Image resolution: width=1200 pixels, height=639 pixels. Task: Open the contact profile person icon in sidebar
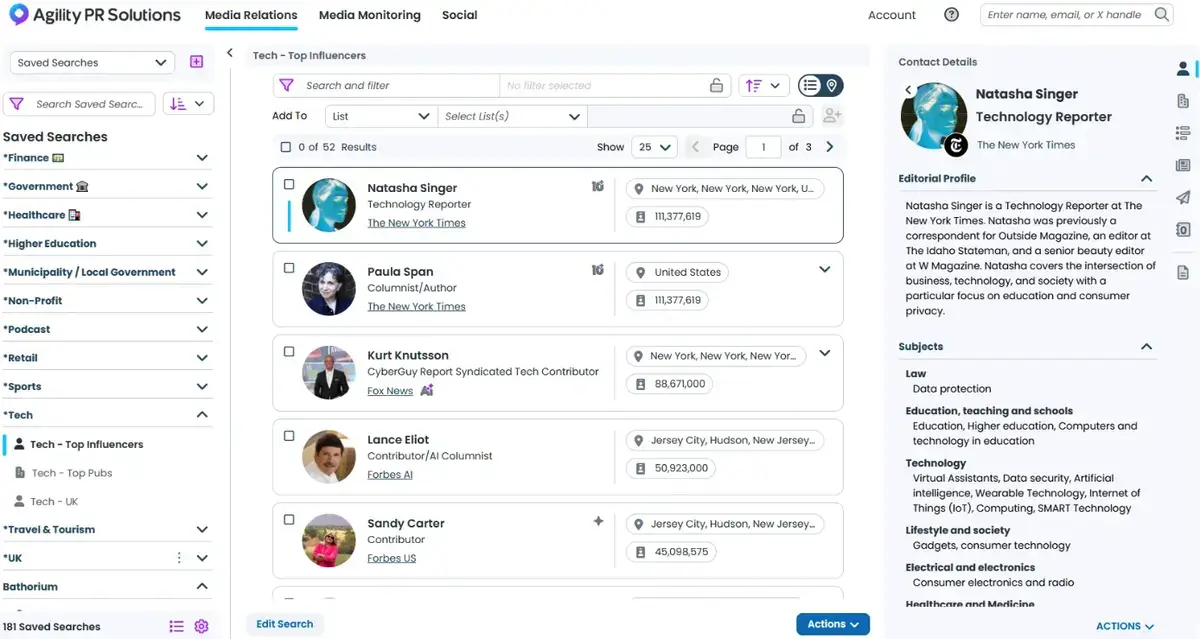(x=1183, y=68)
